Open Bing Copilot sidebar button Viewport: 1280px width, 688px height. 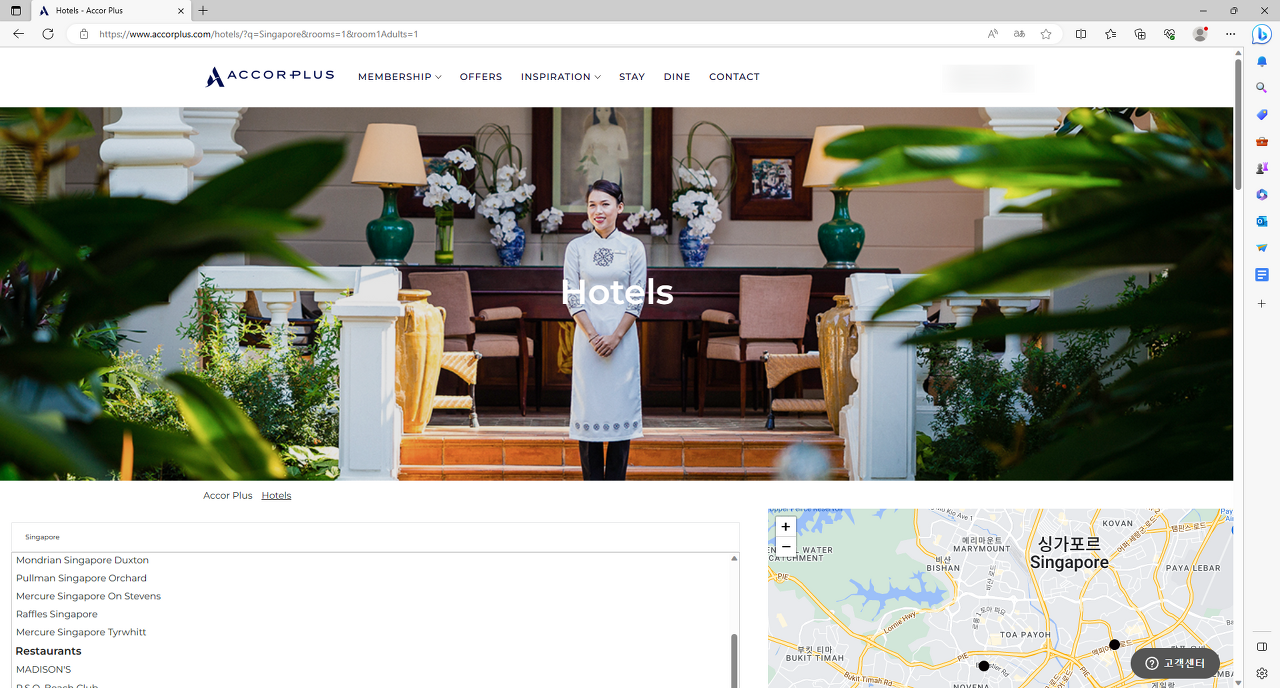1262,34
